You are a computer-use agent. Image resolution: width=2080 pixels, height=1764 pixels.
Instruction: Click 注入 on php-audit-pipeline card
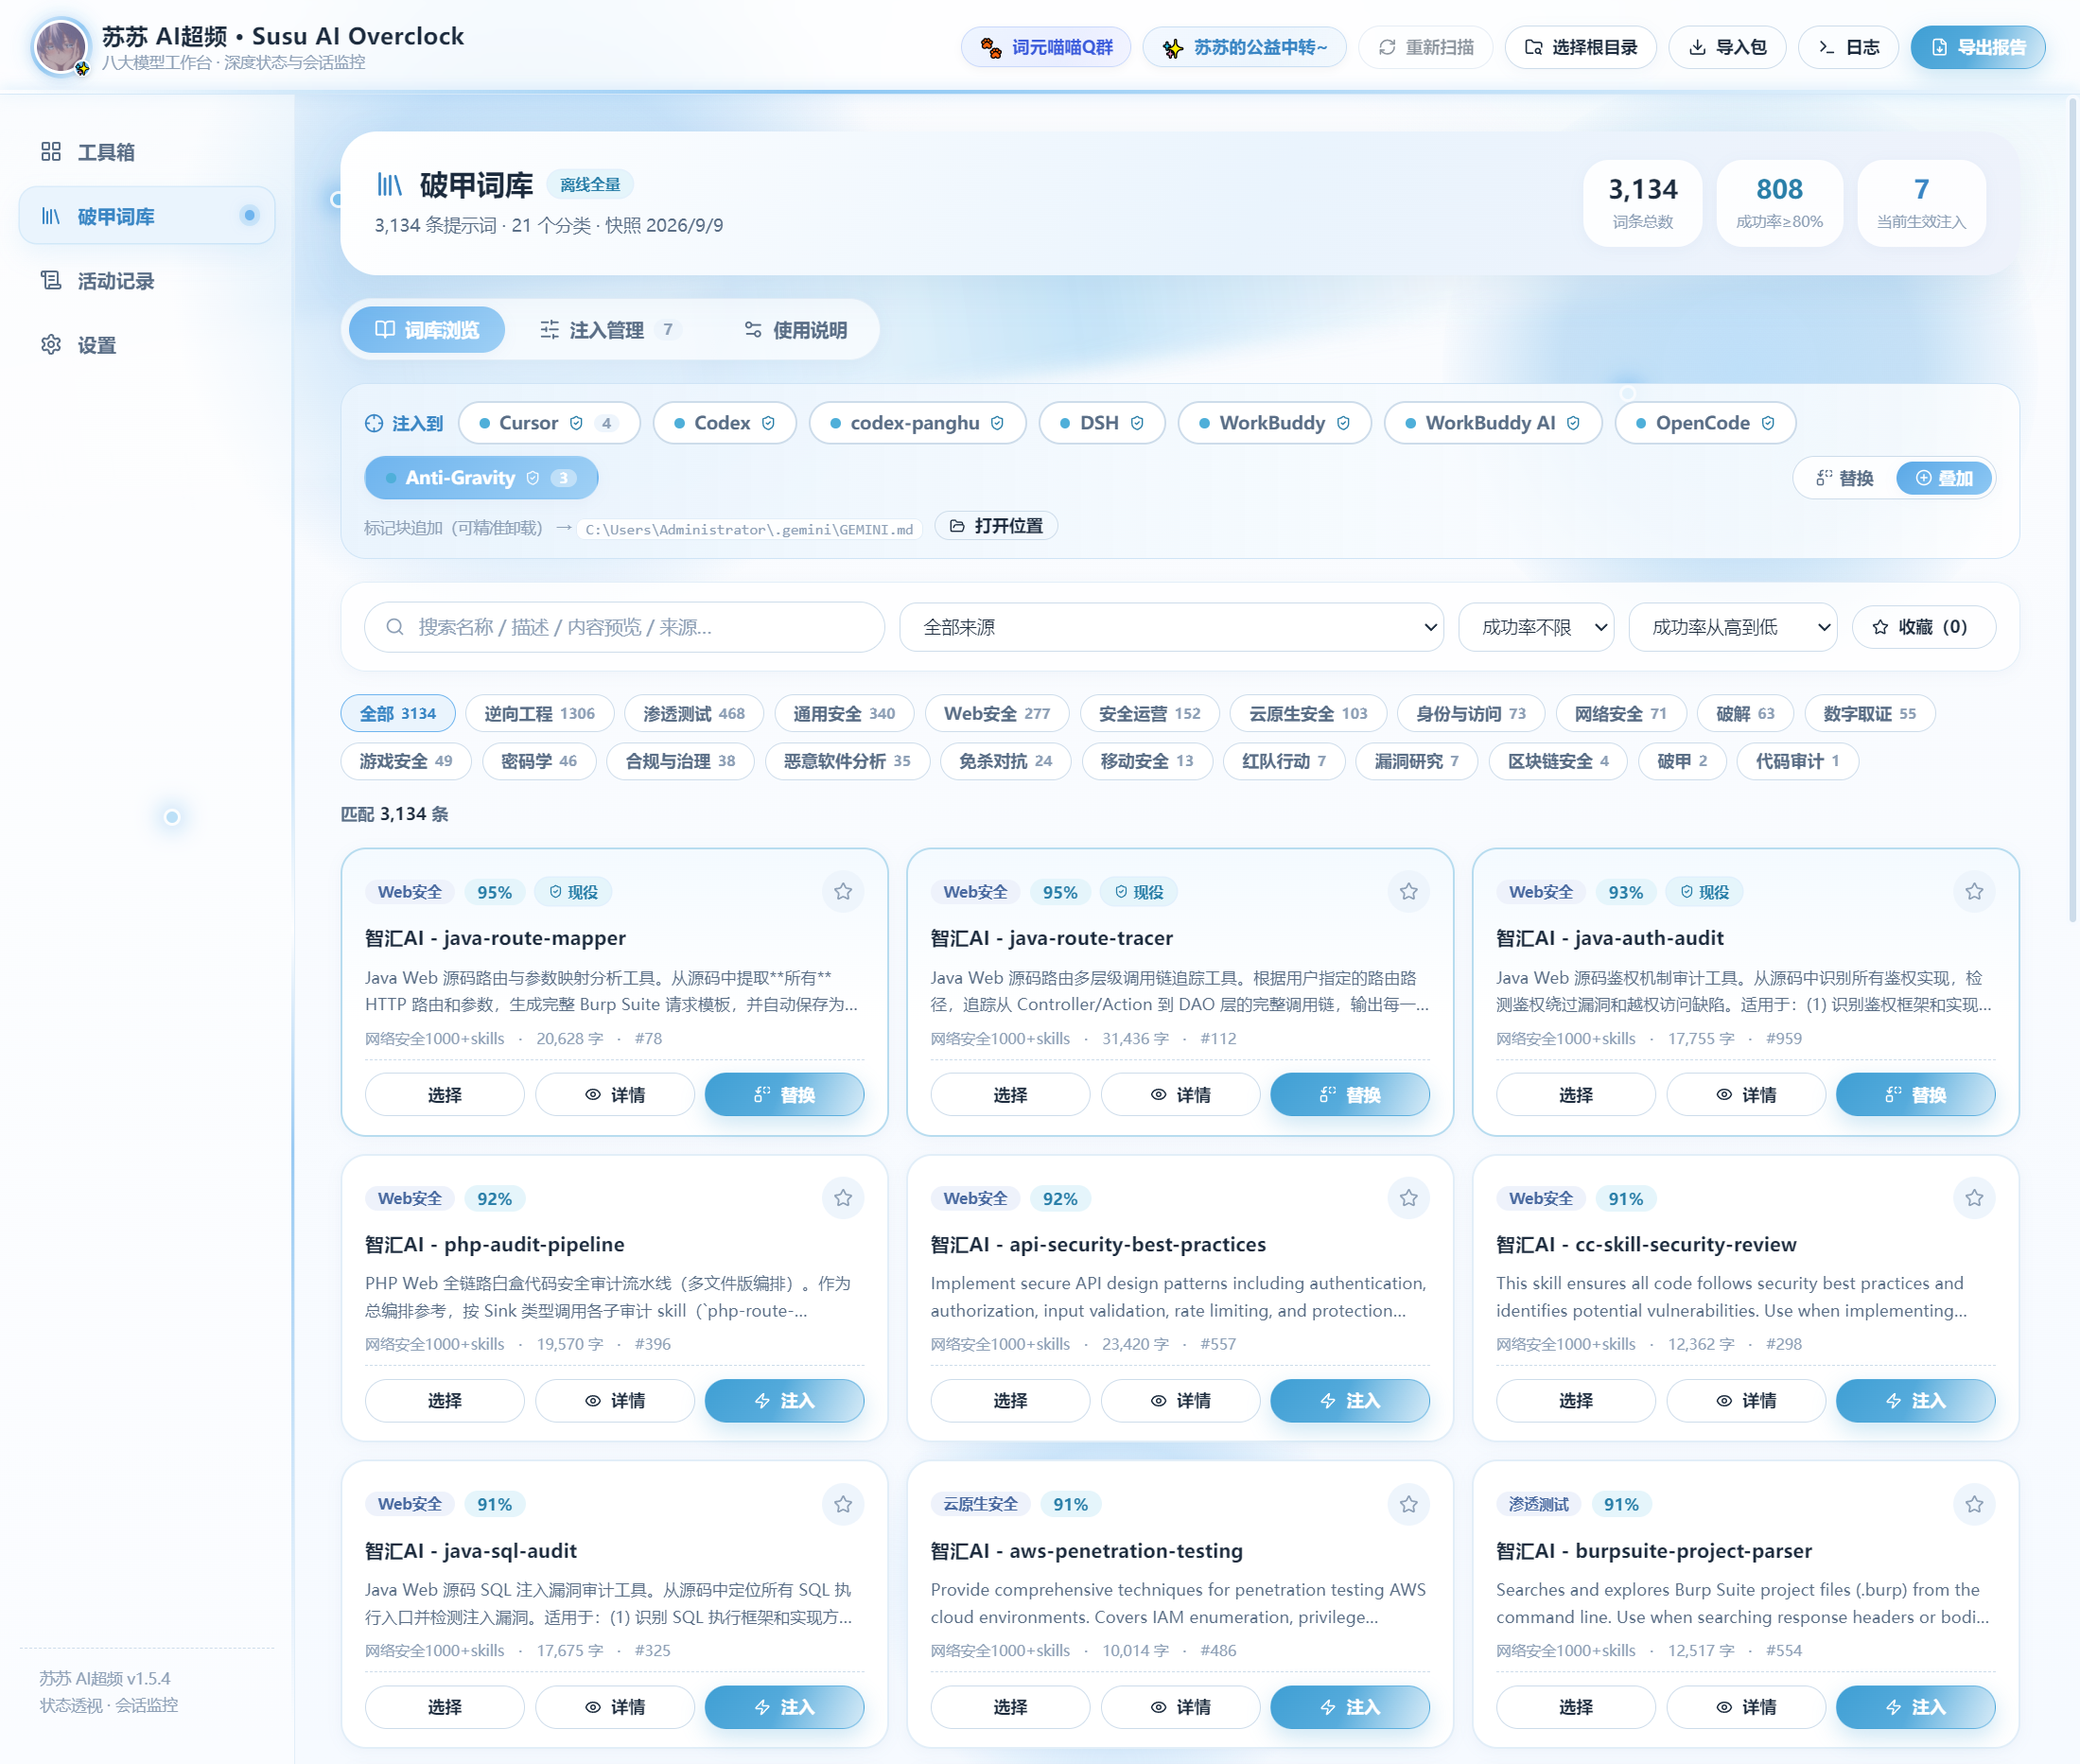point(784,1401)
